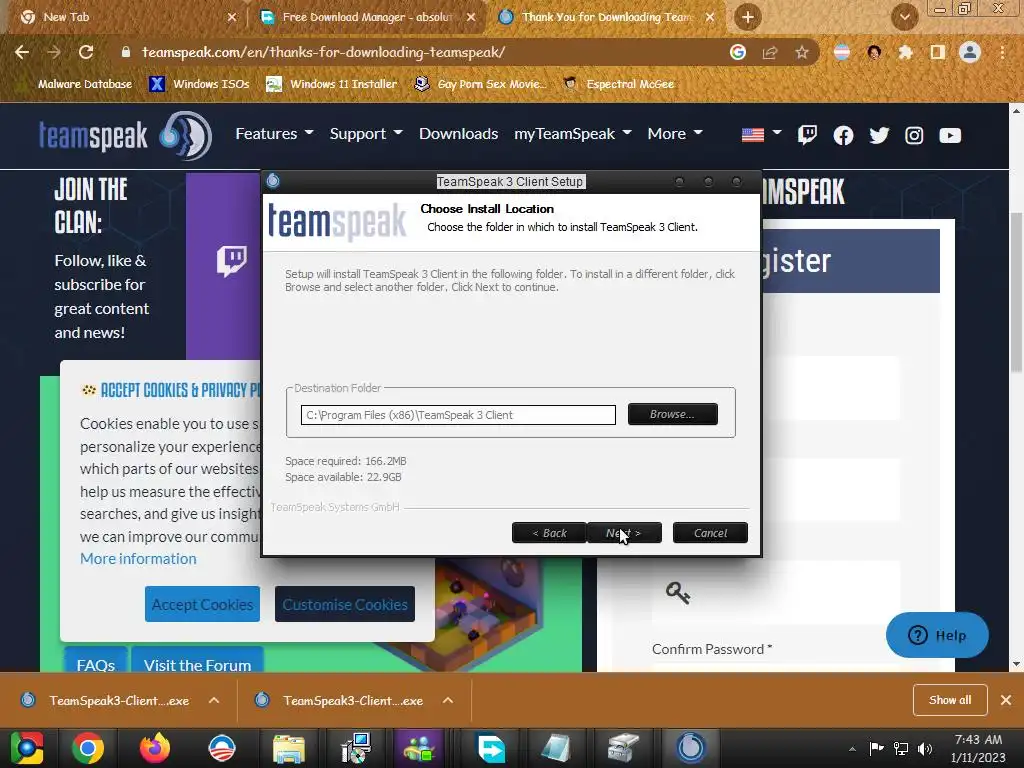Open the tab search dropdown arrow
The height and width of the screenshot is (768, 1024).
[905, 17]
